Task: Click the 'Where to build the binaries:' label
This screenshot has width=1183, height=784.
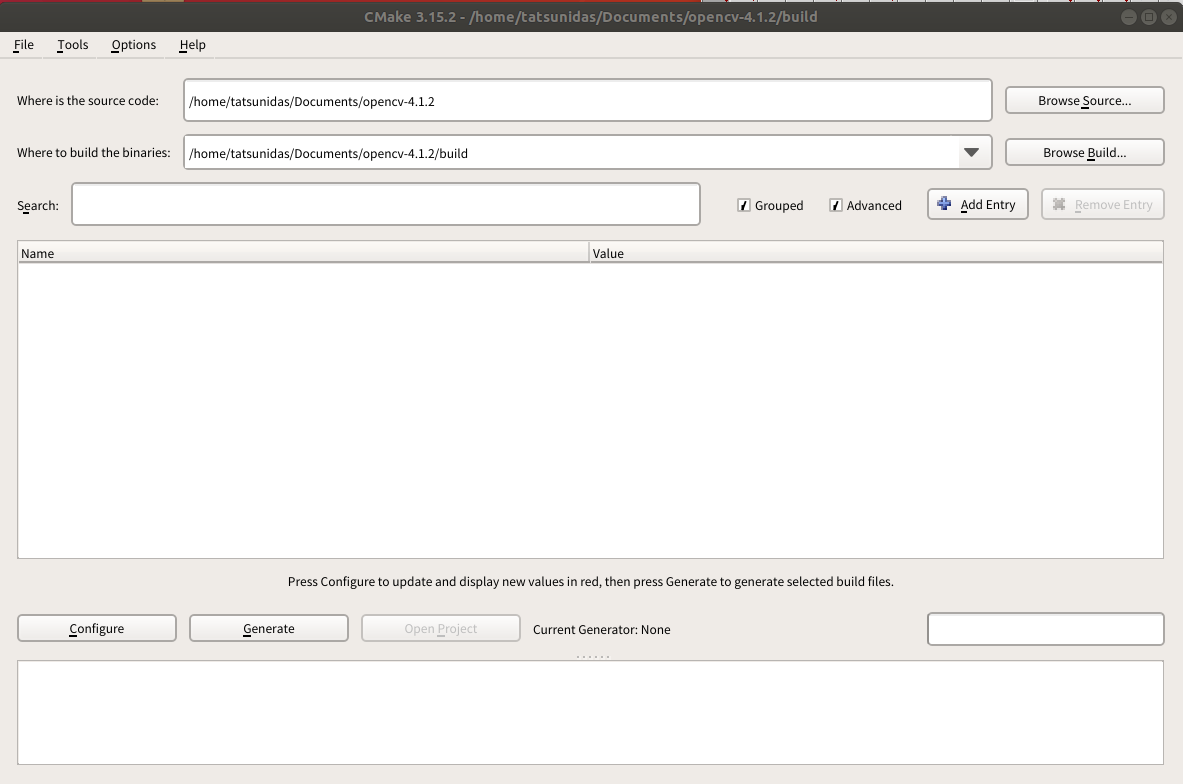Action: pyautogui.click(x=94, y=152)
